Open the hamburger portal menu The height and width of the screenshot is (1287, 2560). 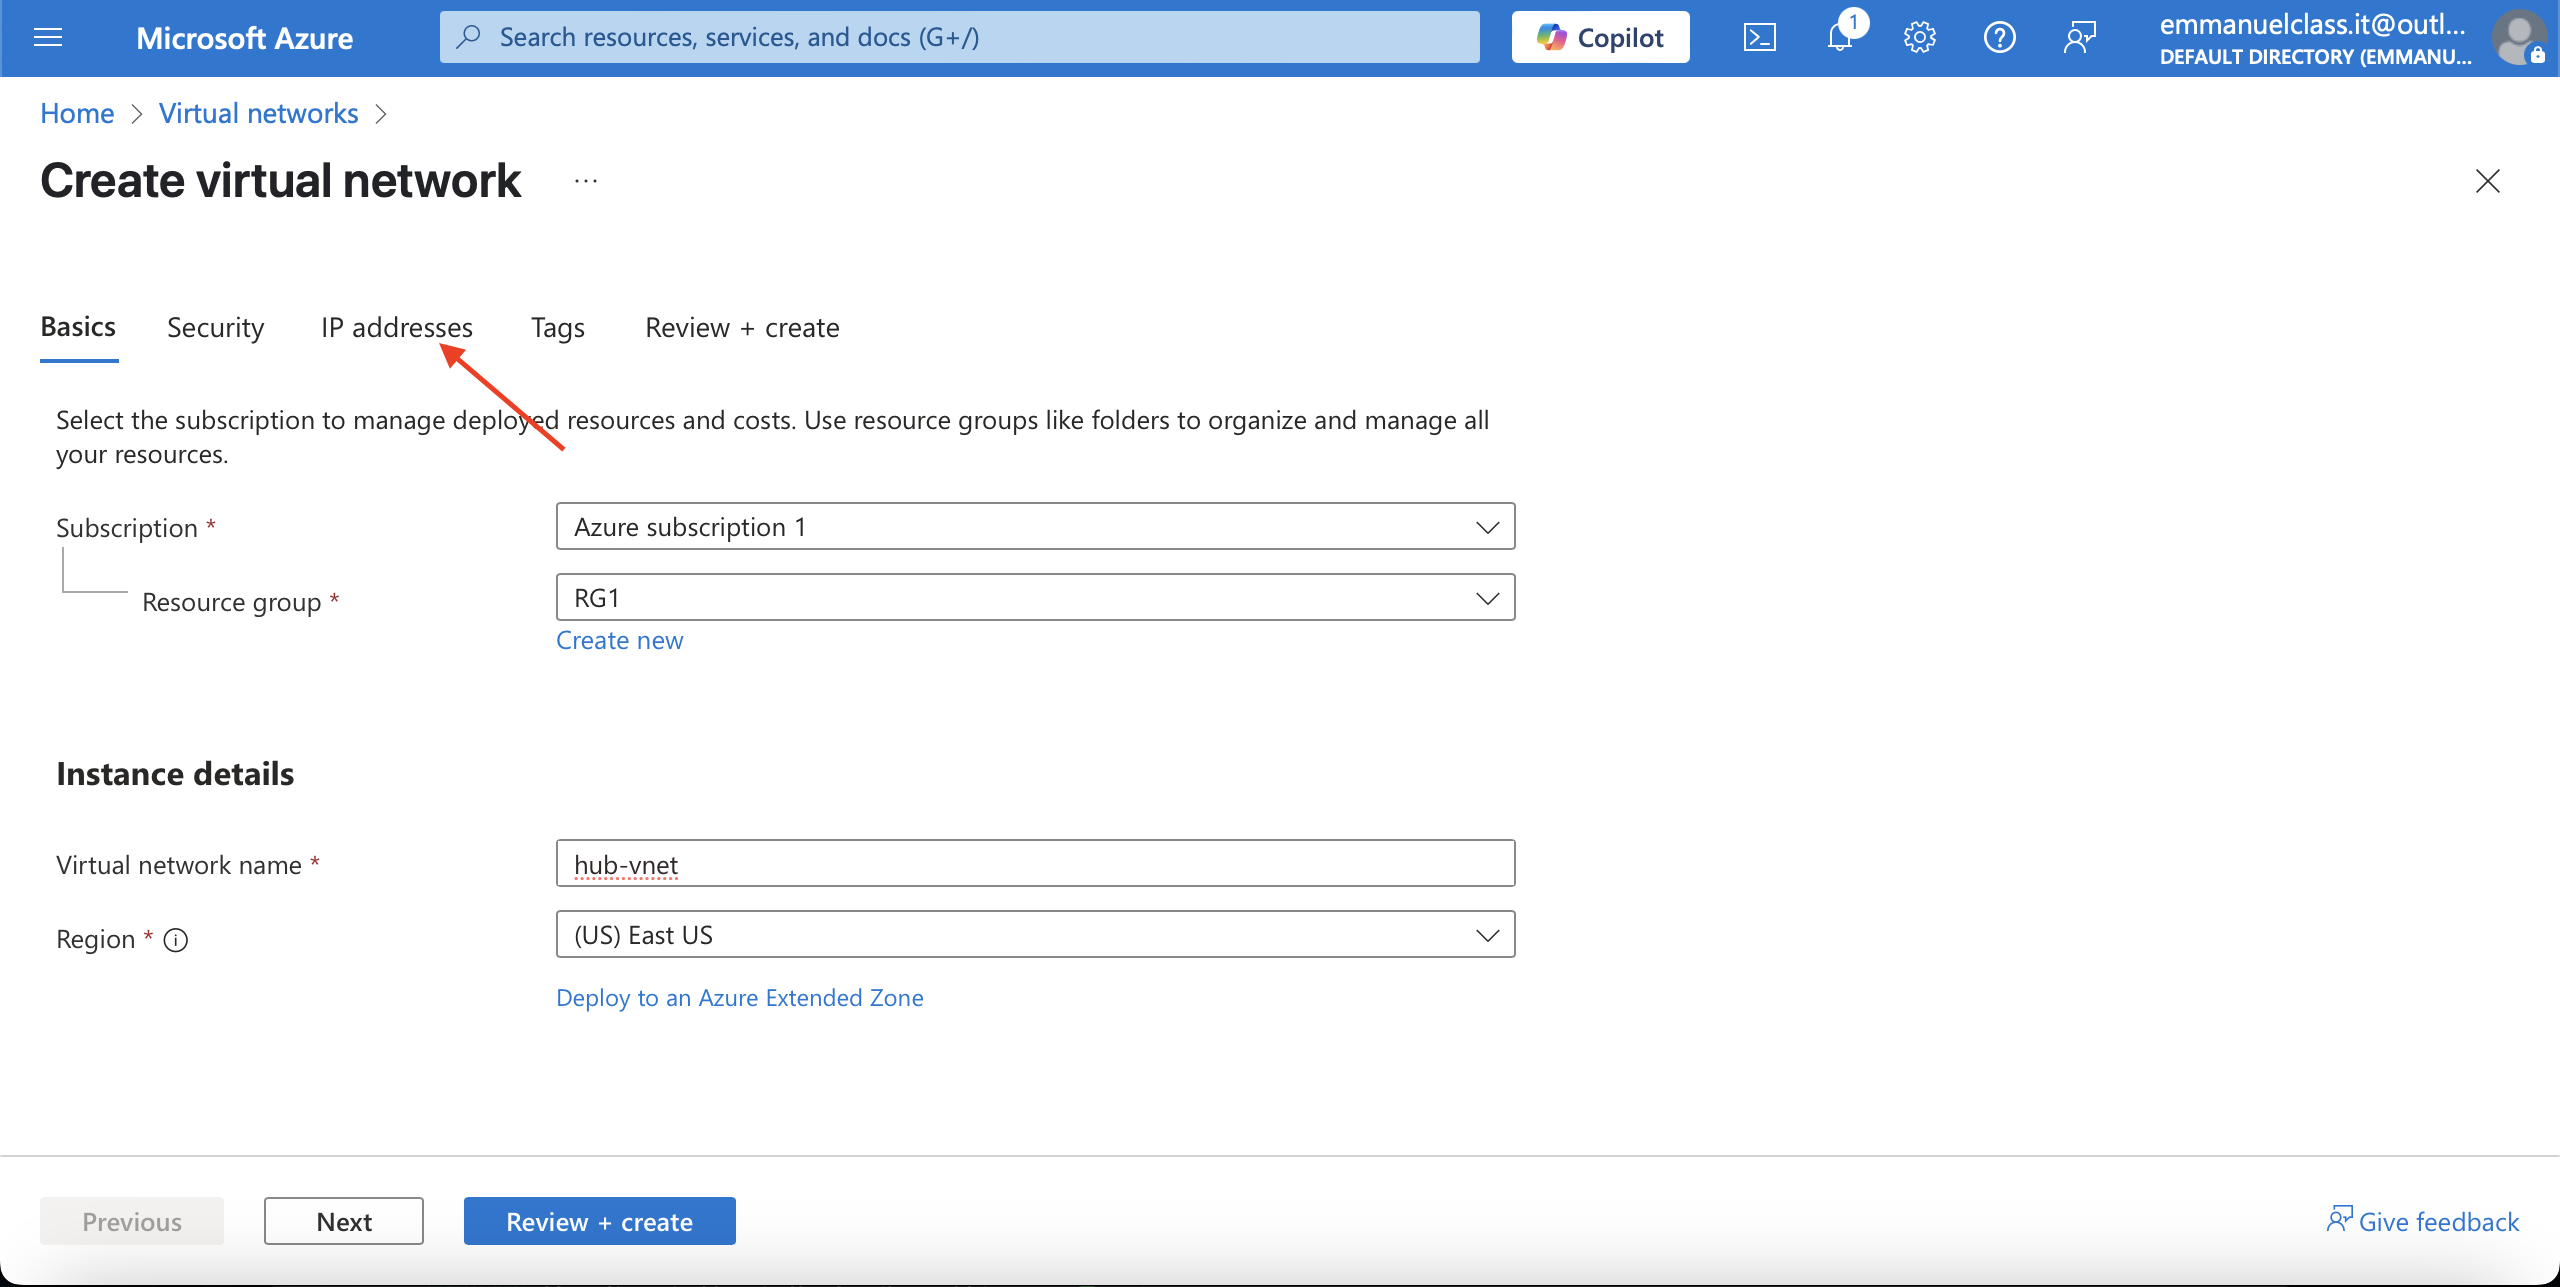(x=48, y=38)
